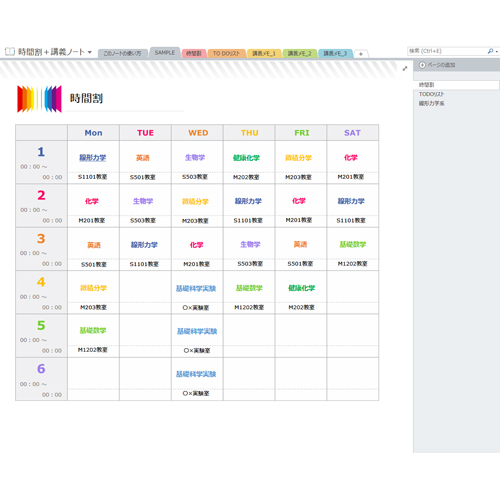
Task: Open the TO DOリスト section tab
Action: [226, 53]
